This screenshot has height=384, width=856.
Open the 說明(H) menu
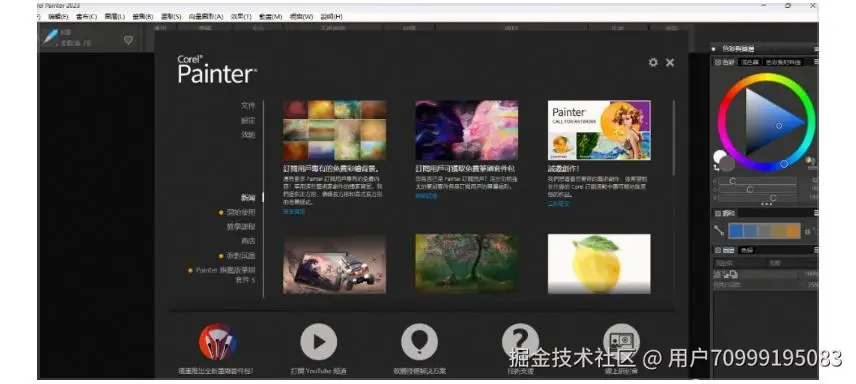coord(332,16)
